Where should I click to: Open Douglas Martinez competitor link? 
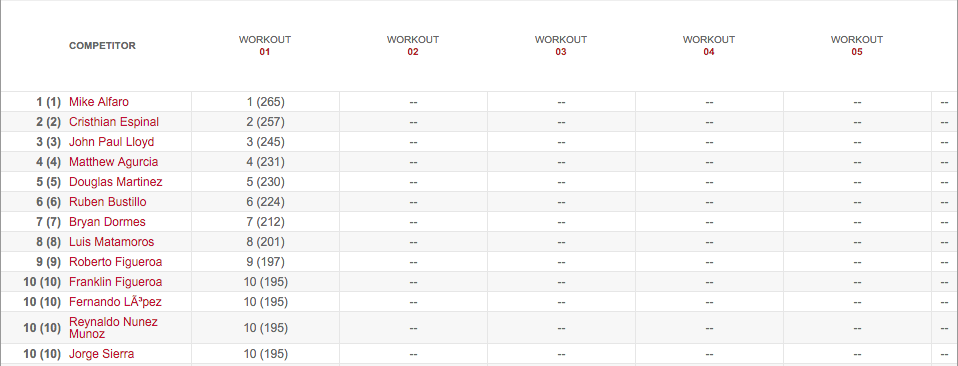click(115, 182)
